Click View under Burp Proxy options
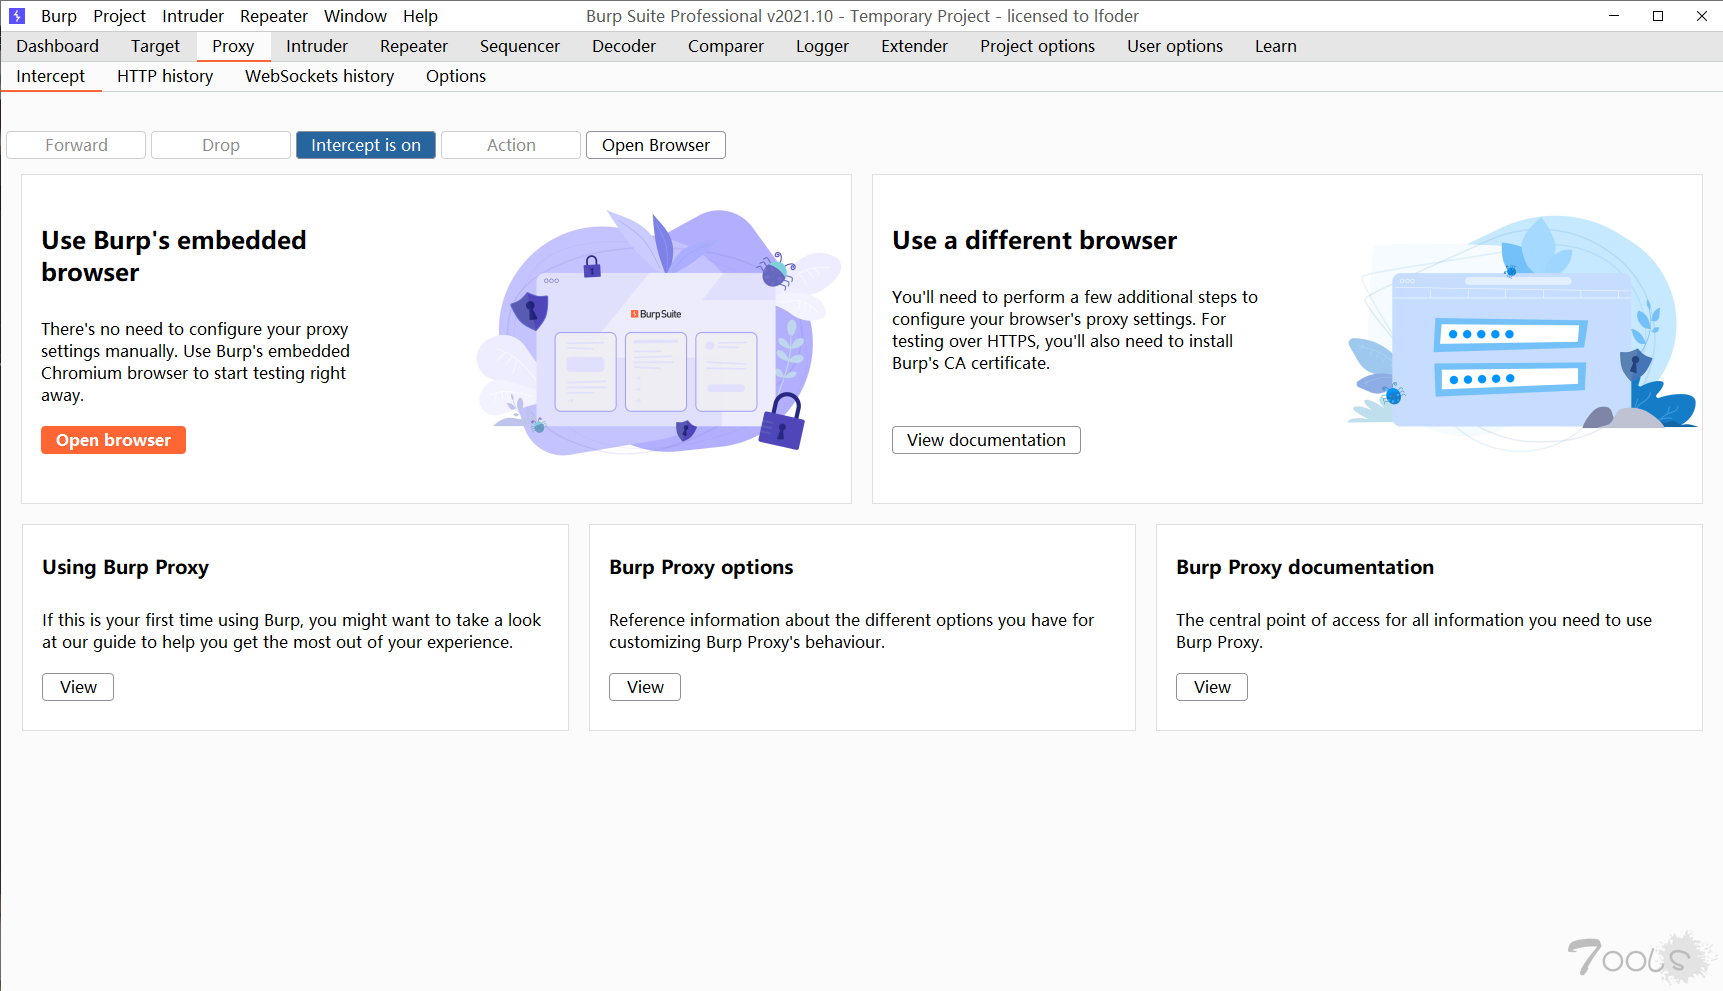Image resolution: width=1723 pixels, height=991 pixels. [x=645, y=687]
